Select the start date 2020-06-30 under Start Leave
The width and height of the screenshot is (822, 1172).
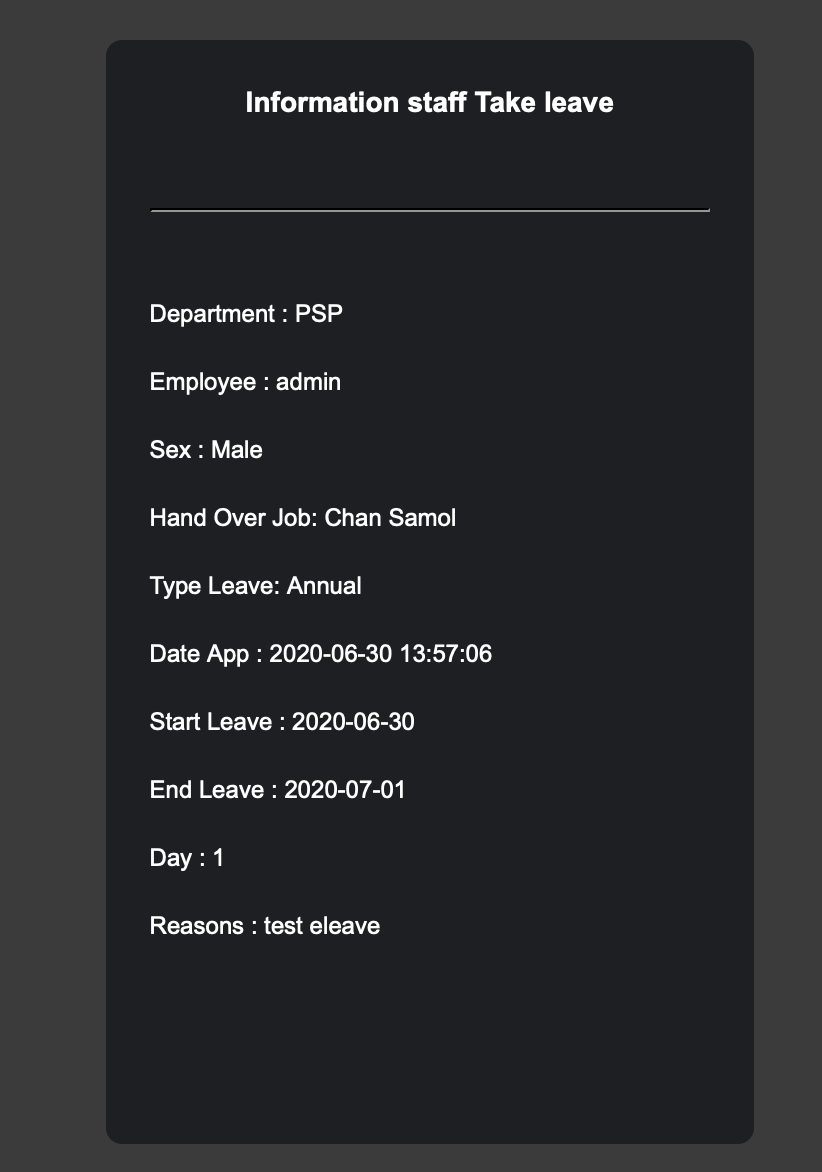point(353,722)
